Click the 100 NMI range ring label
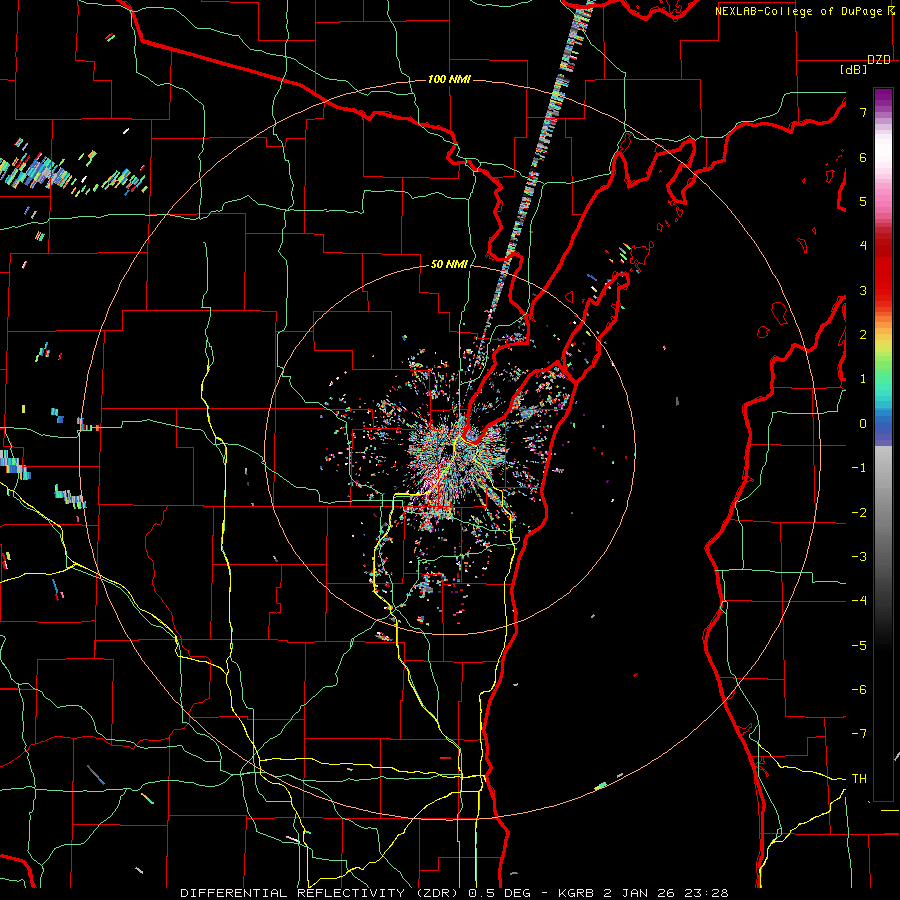 [x=449, y=79]
